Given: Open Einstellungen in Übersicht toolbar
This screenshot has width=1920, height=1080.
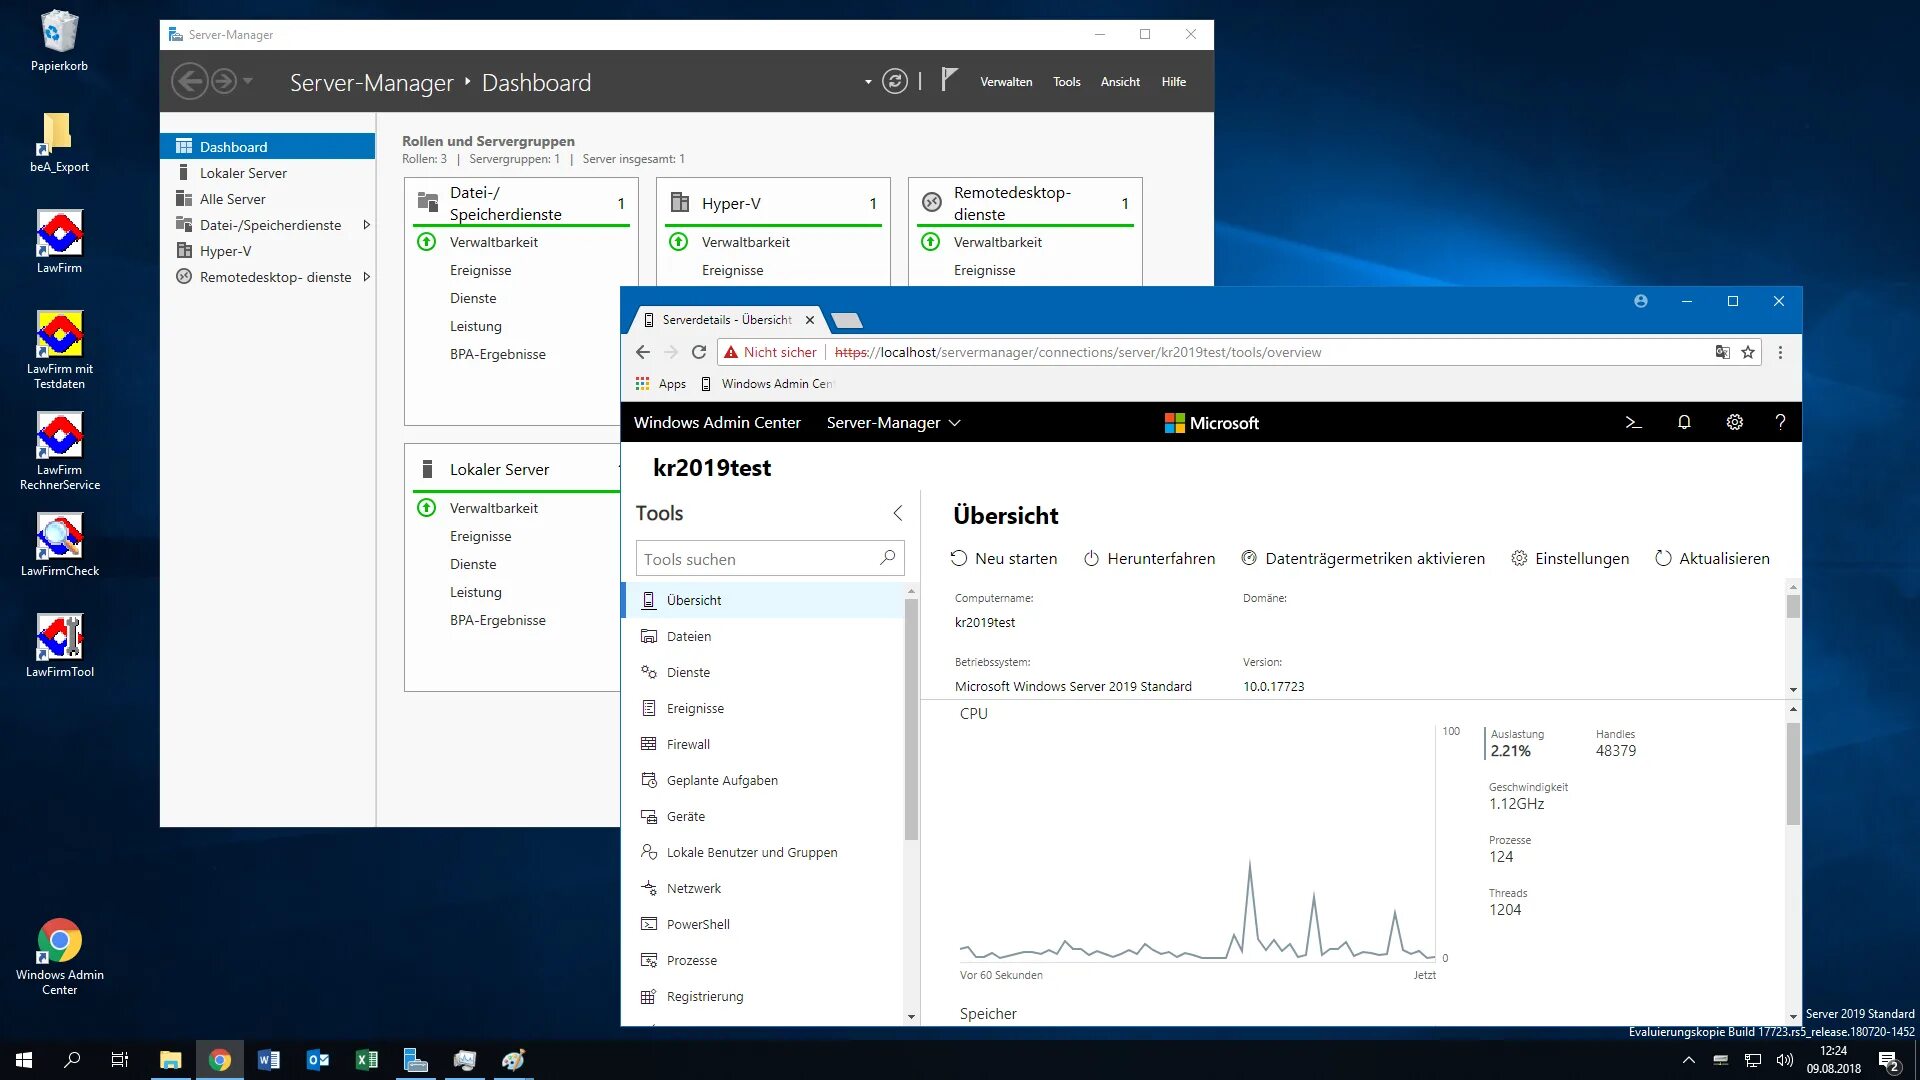Looking at the screenshot, I should click(x=1570, y=559).
